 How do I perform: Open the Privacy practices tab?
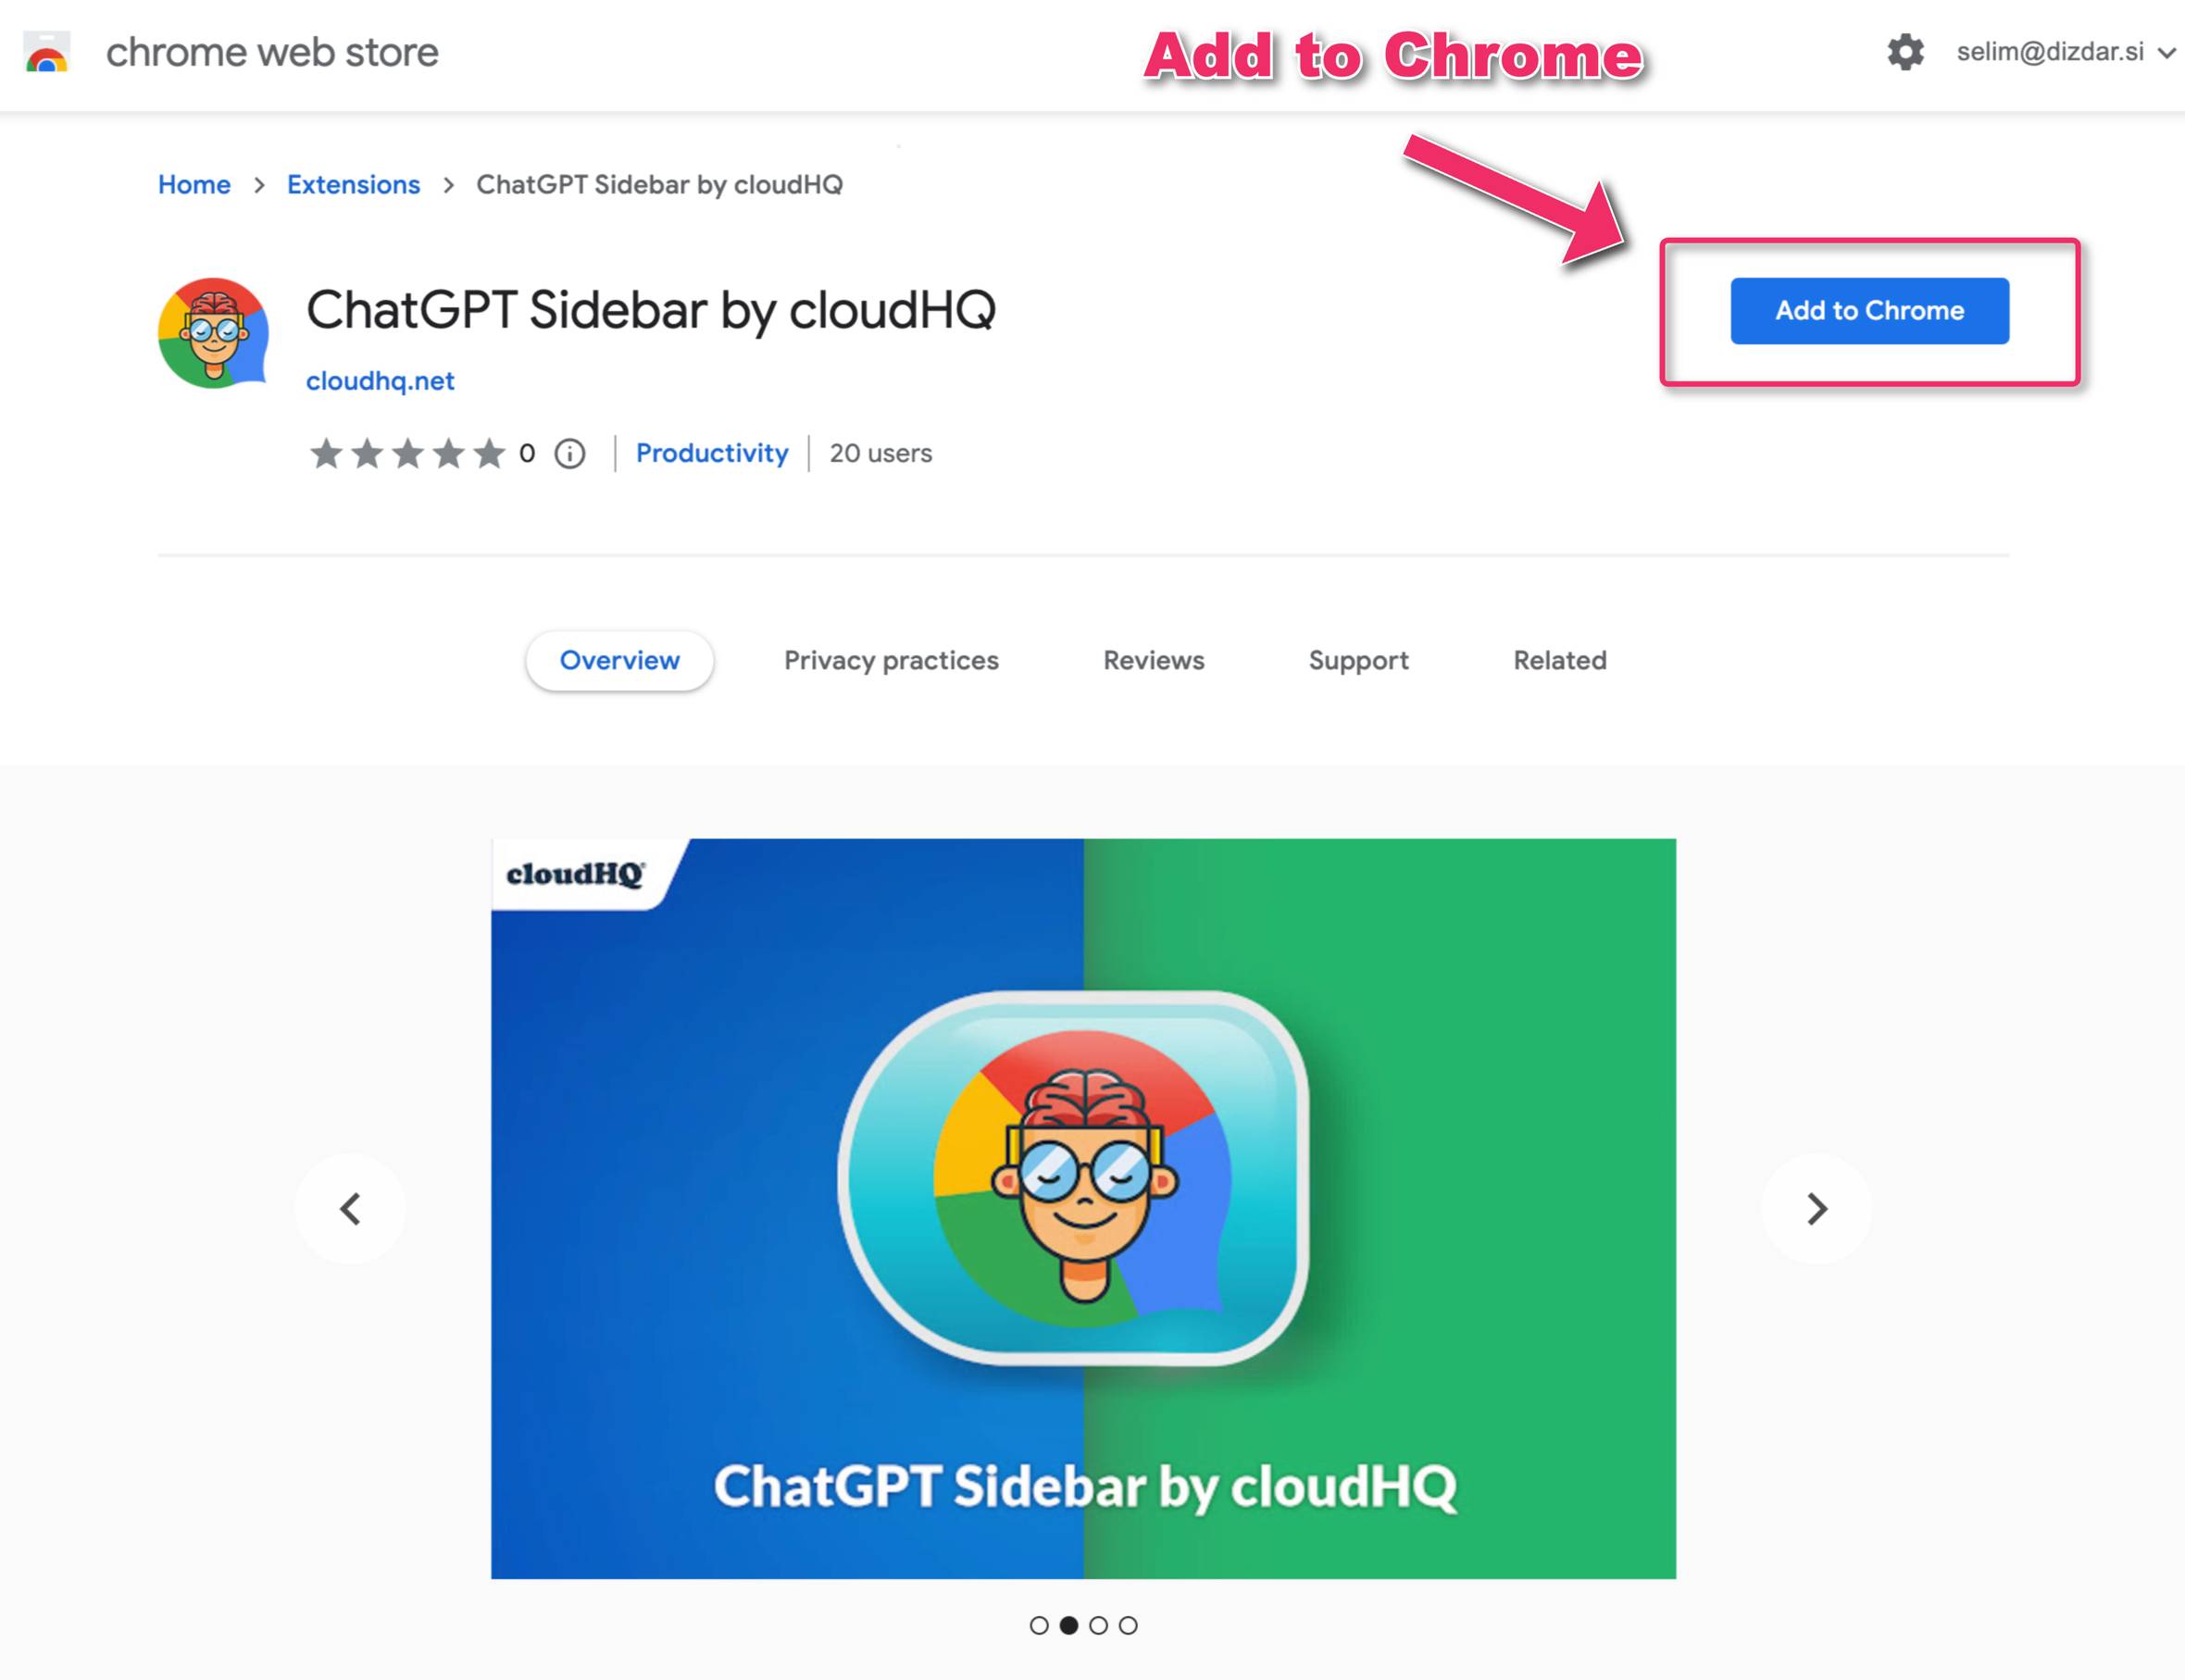893,658
